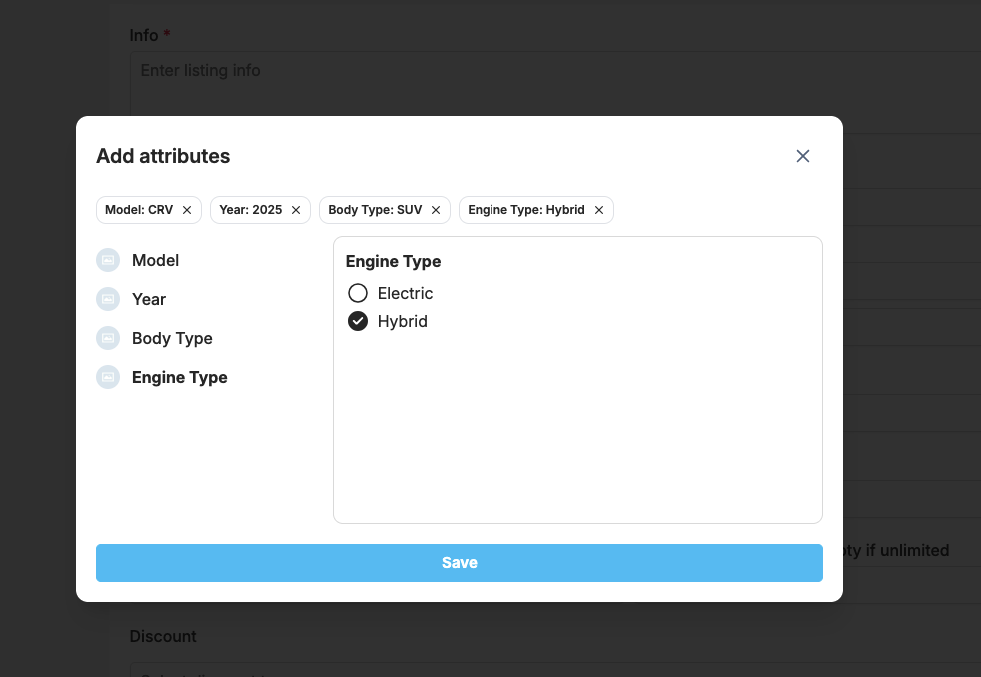
Task: Click the image icon beside Year
Action: (108, 299)
